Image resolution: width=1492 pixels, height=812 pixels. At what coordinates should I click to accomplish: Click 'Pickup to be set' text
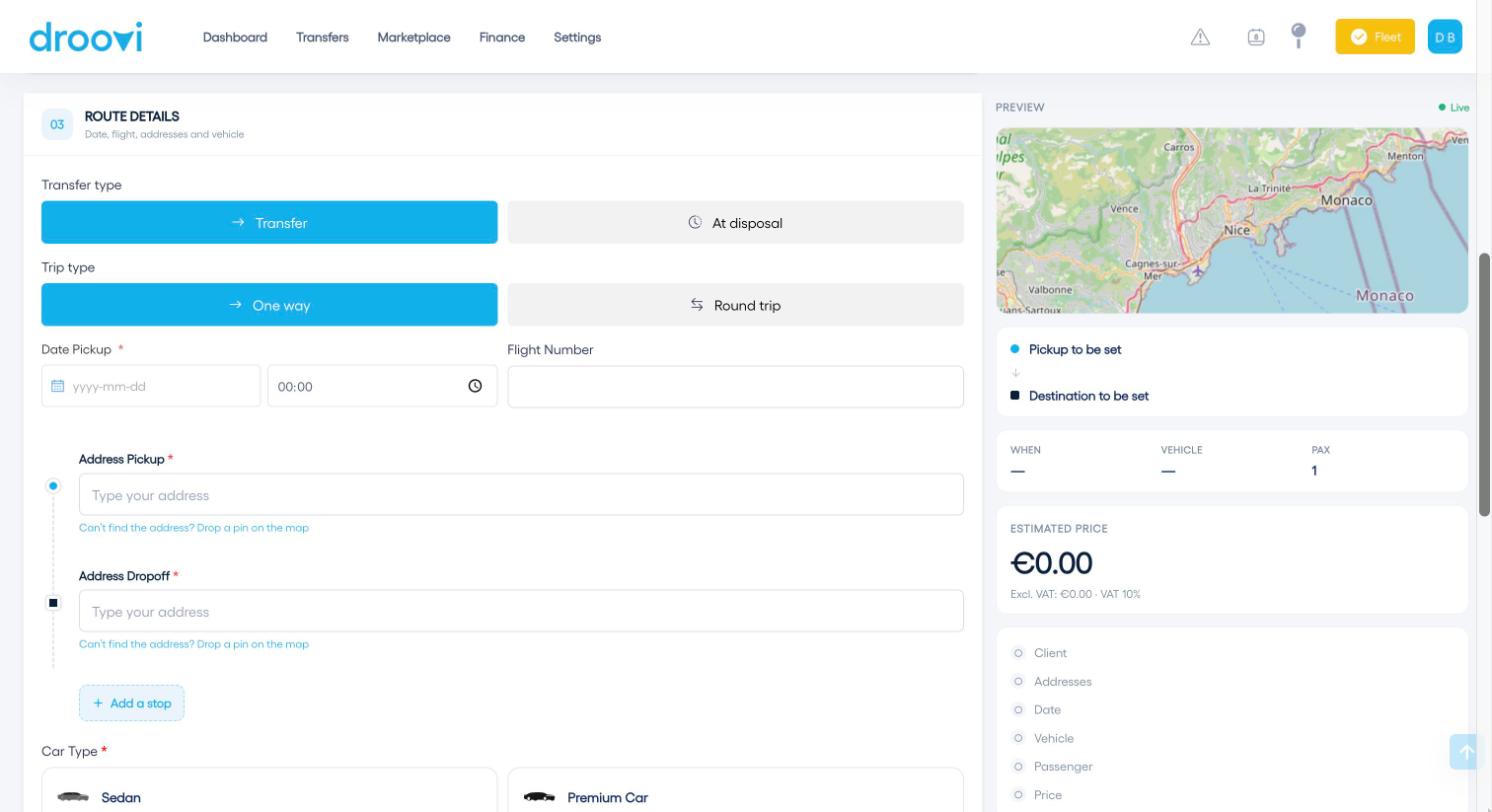click(x=1075, y=350)
